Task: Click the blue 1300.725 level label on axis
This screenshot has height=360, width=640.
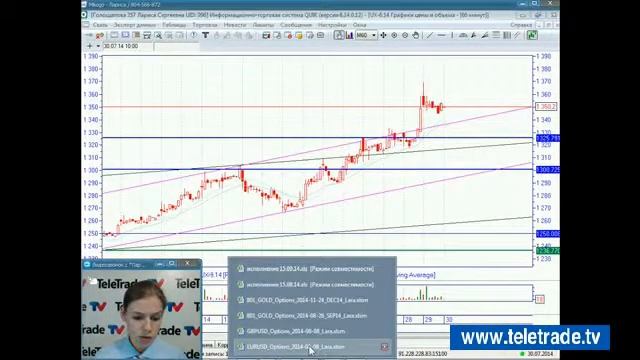Action: [x=548, y=169]
